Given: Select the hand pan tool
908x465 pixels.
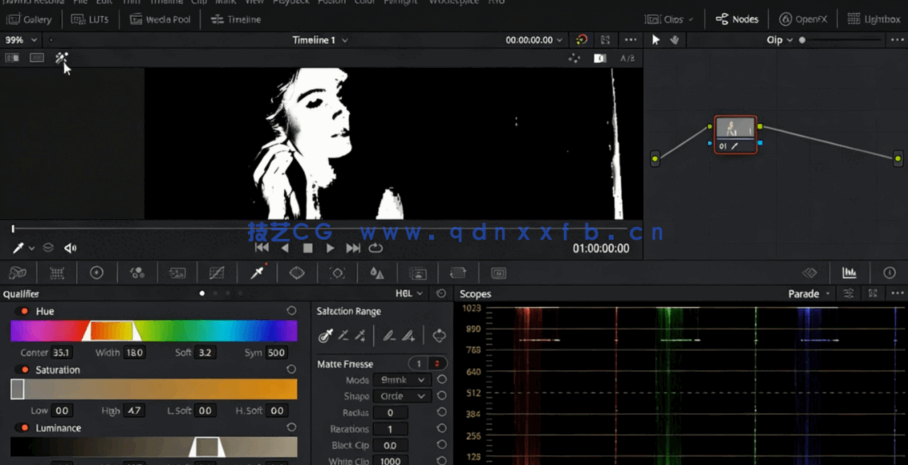Looking at the screenshot, I should [x=674, y=39].
